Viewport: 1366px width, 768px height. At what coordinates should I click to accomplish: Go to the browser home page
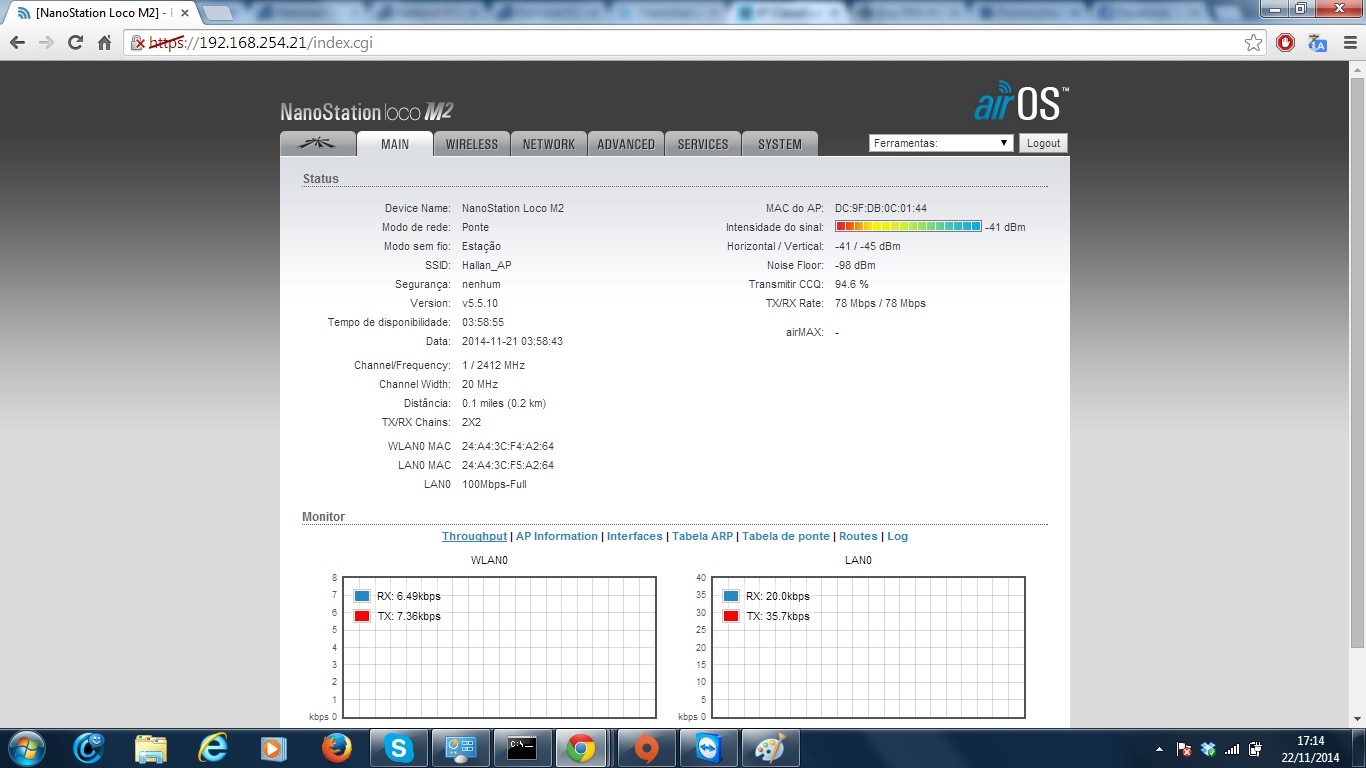(104, 43)
